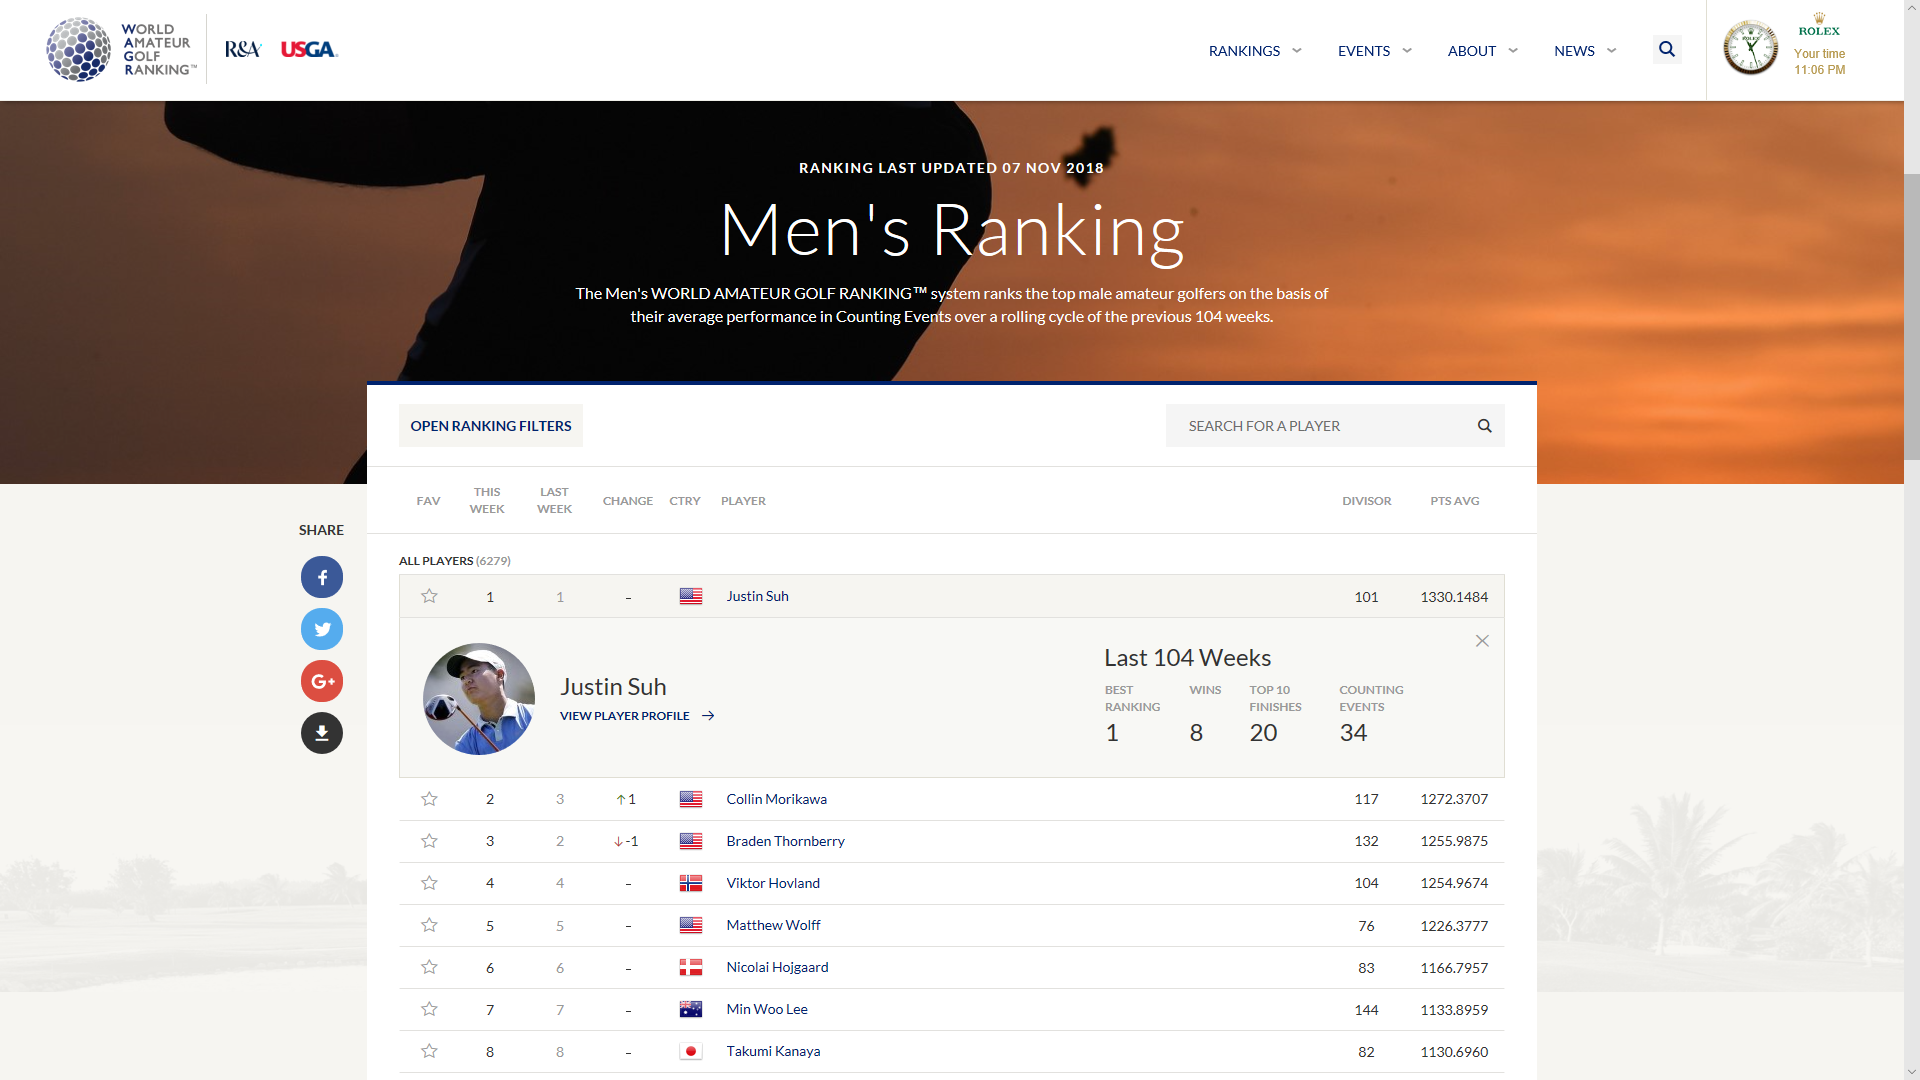Click the Your time 11:06 PM text
This screenshot has height=1080, width=1920.
pyautogui.click(x=1819, y=62)
